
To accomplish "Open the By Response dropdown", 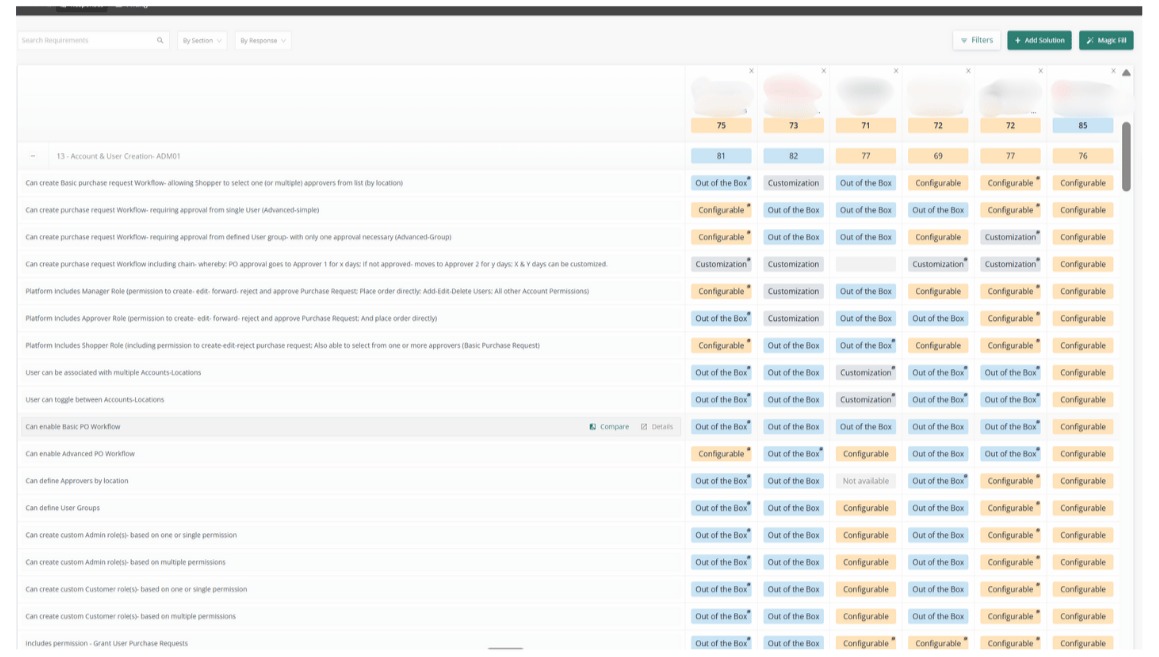I will coord(263,41).
